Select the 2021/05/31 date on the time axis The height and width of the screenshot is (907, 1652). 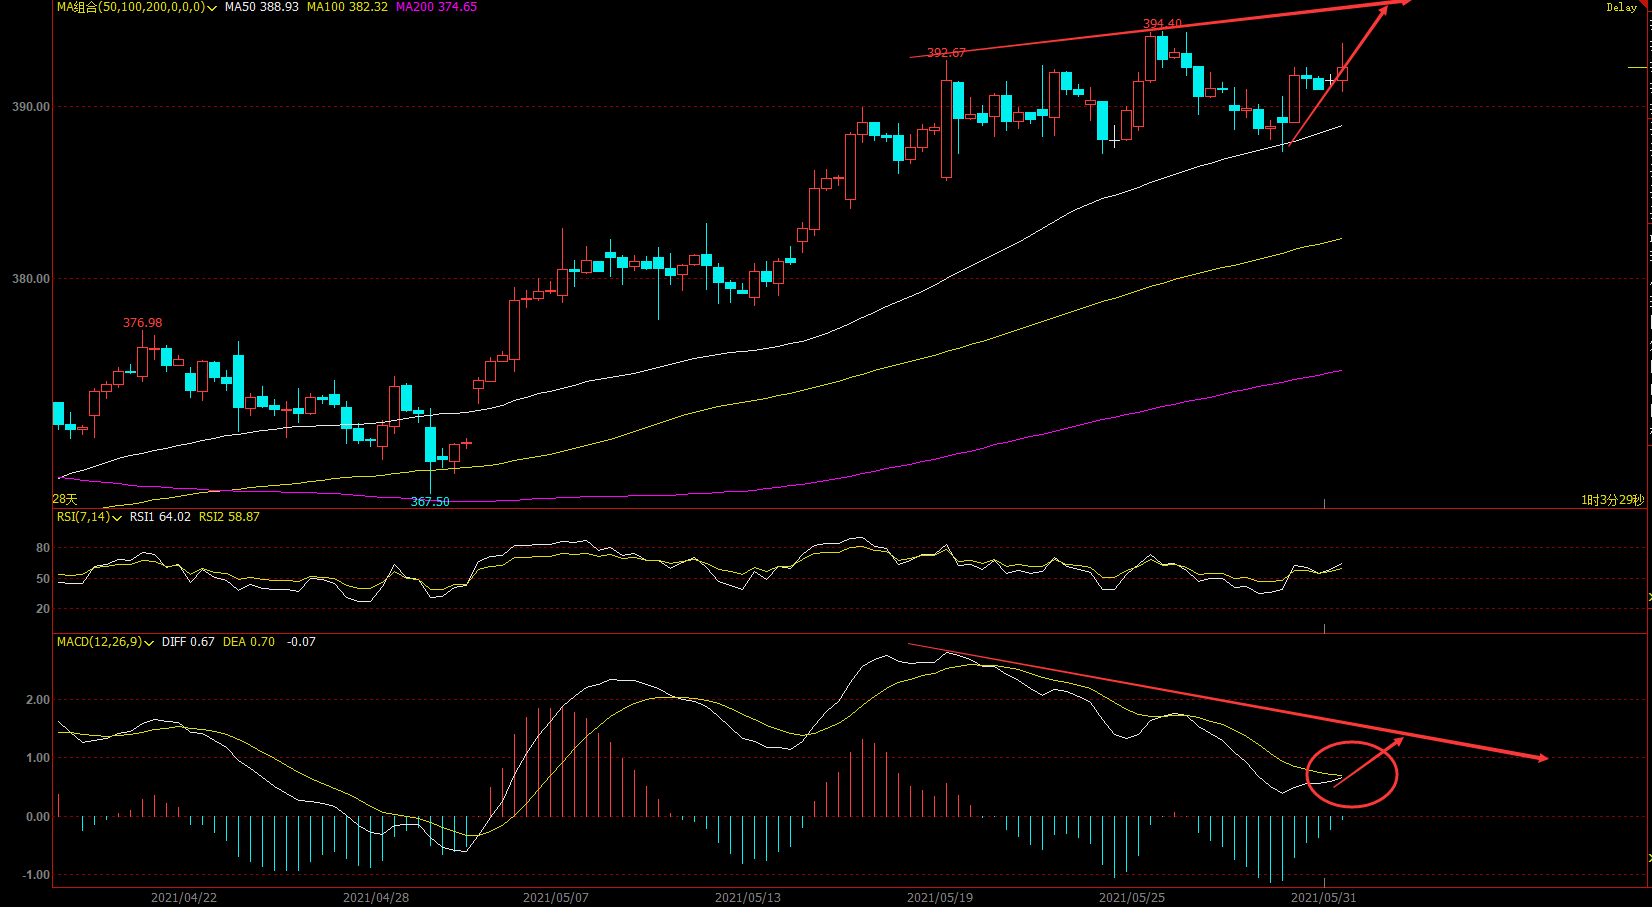[1324, 898]
